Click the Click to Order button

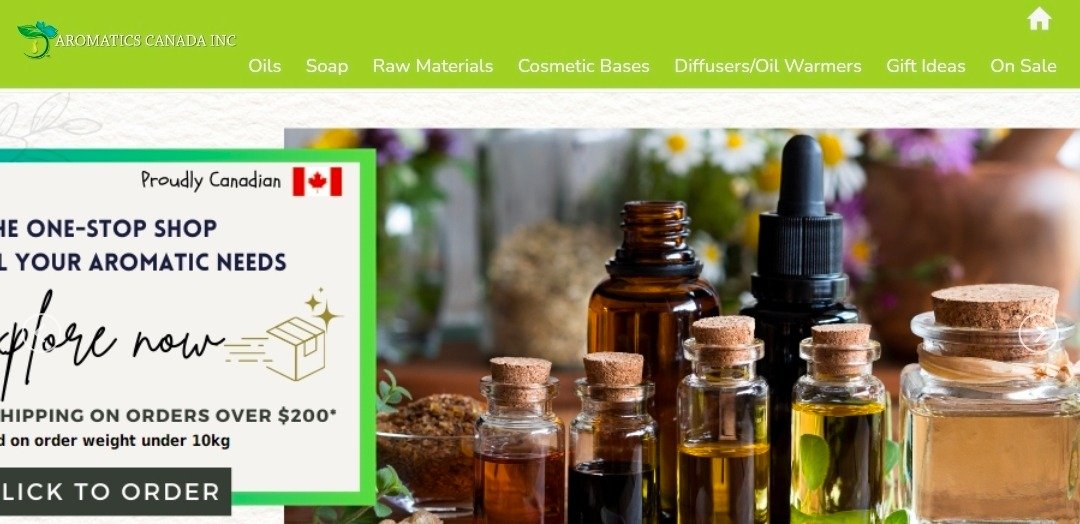114,492
